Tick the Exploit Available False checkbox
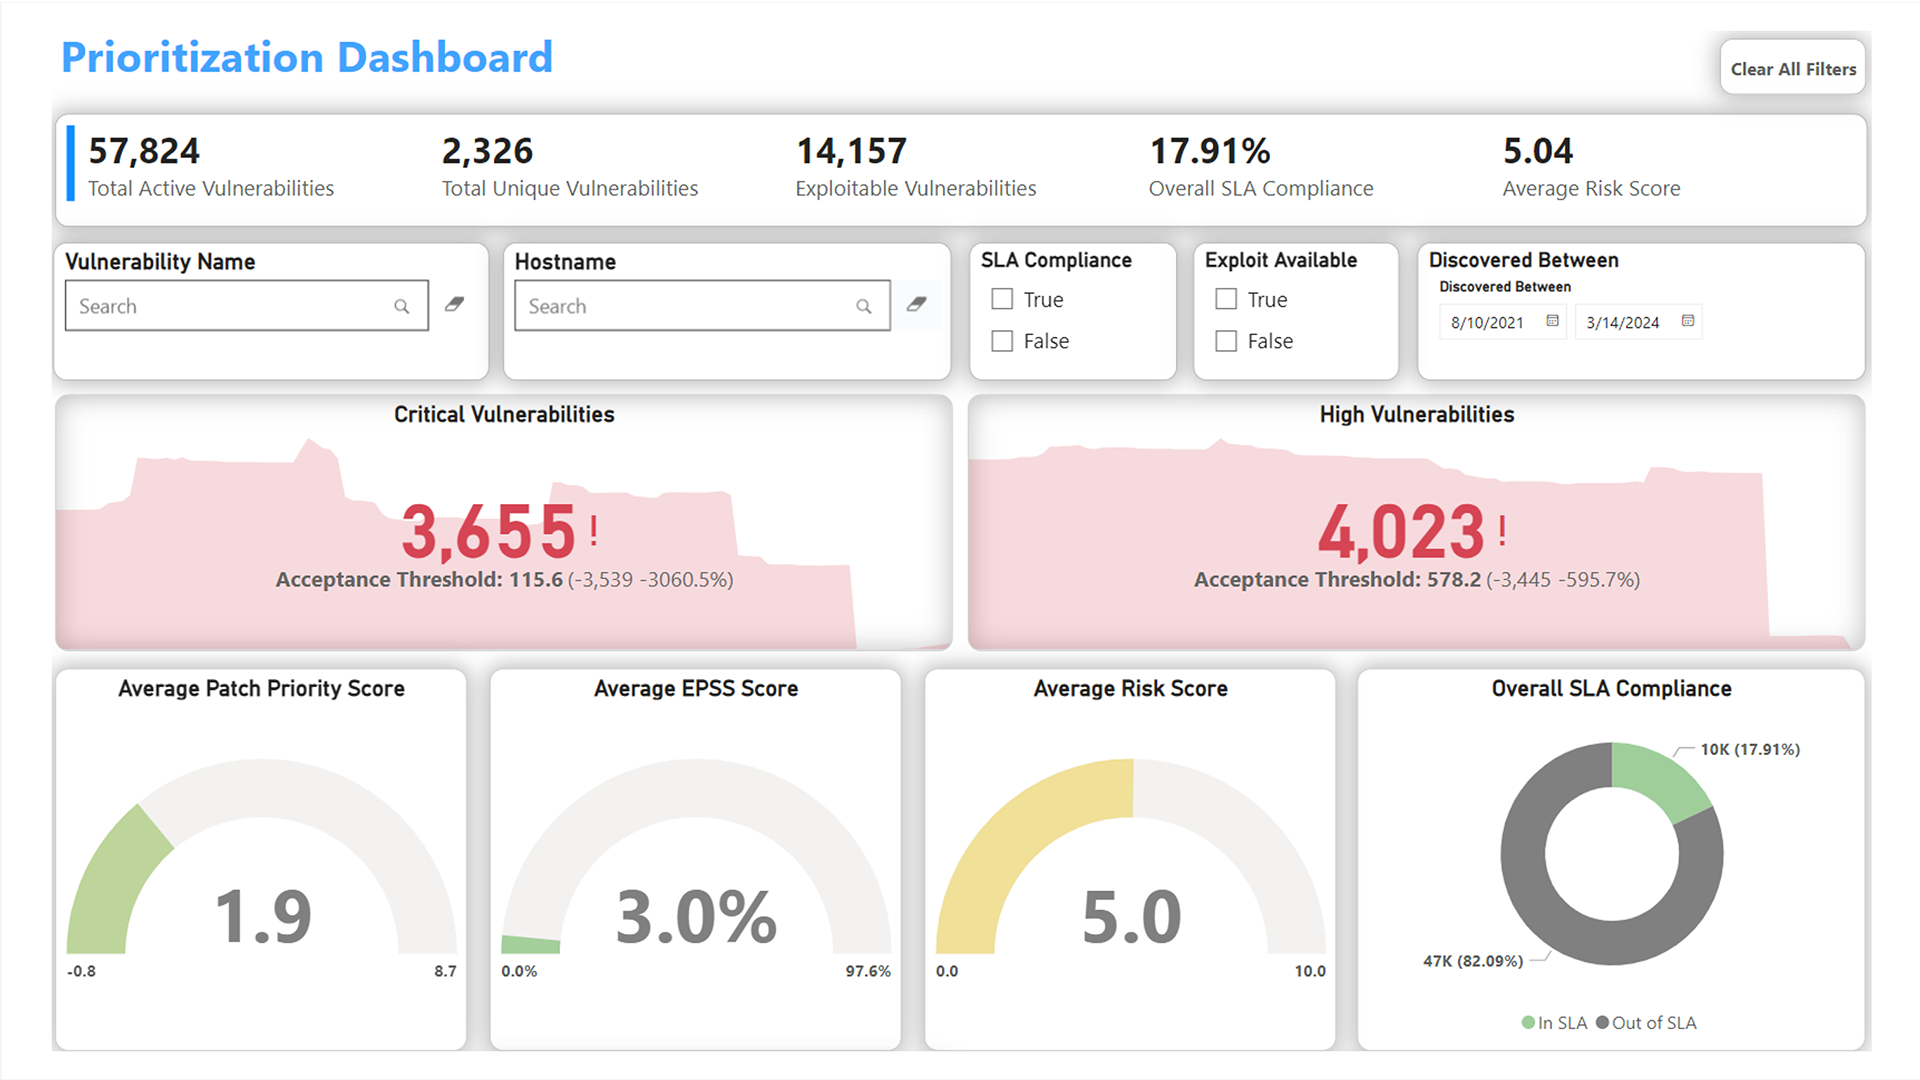This screenshot has height=1080, width=1920. (x=1226, y=341)
